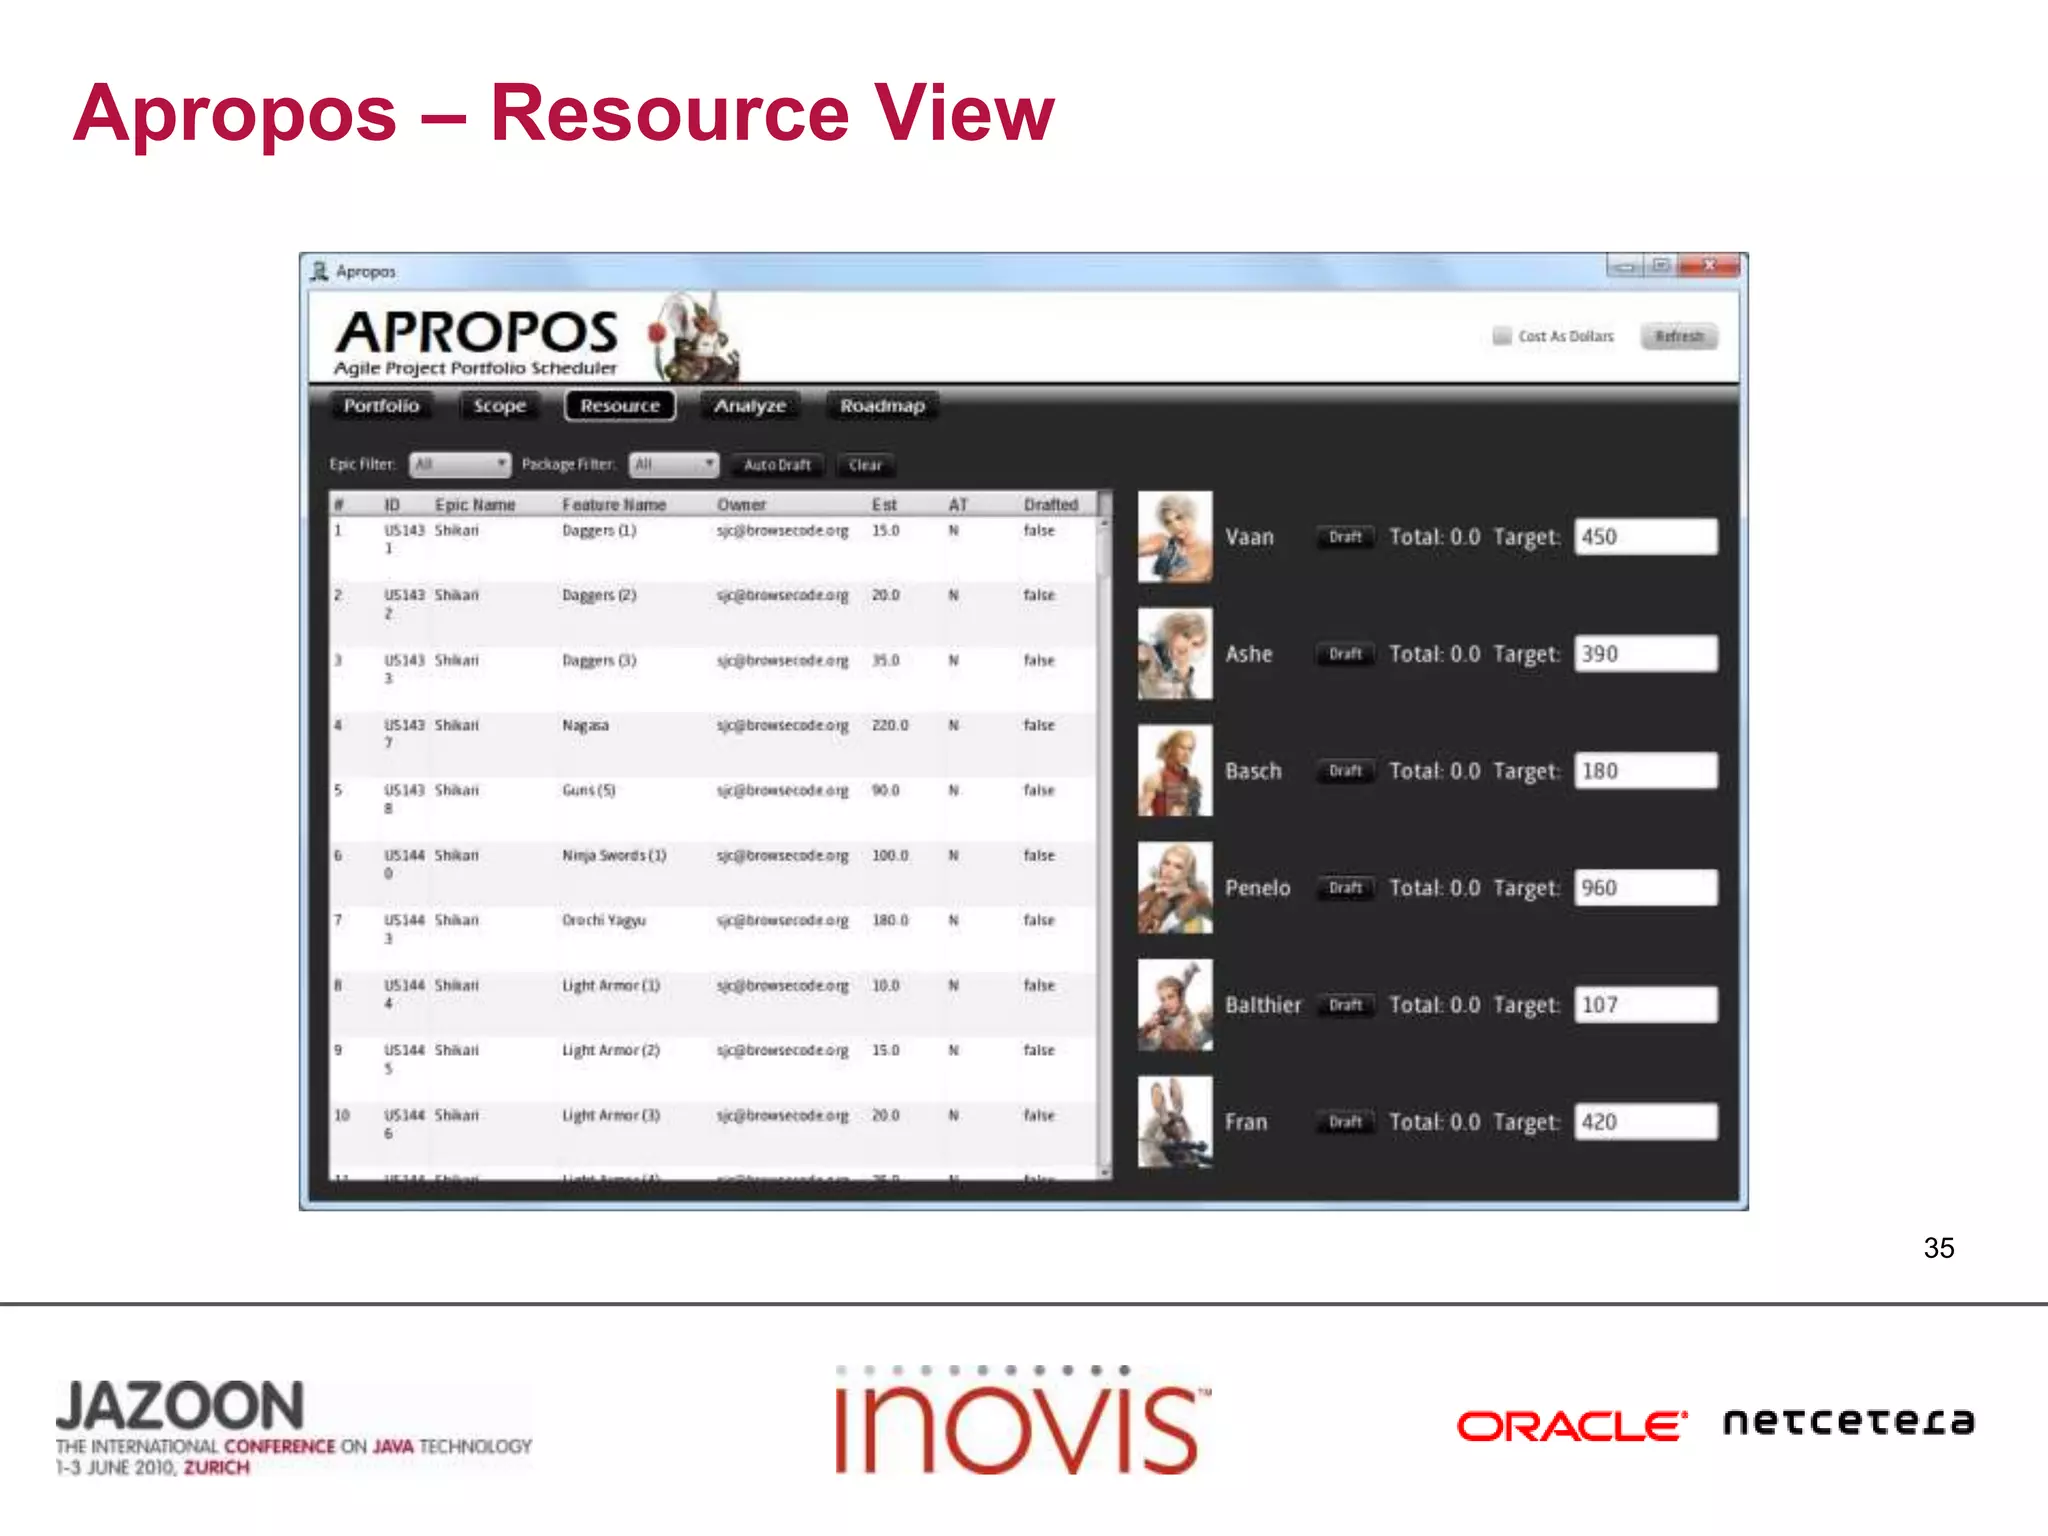Click Ashe's character portrait

coord(1175,654)
